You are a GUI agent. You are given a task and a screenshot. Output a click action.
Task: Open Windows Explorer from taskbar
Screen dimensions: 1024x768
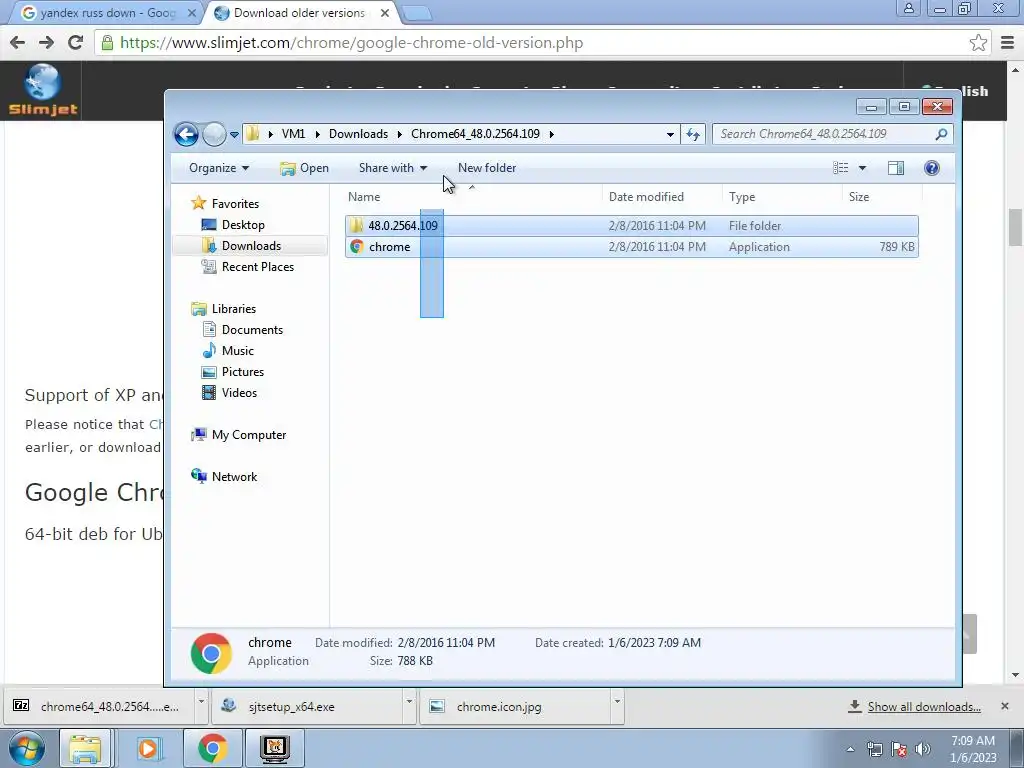click(x=86, y=748)
